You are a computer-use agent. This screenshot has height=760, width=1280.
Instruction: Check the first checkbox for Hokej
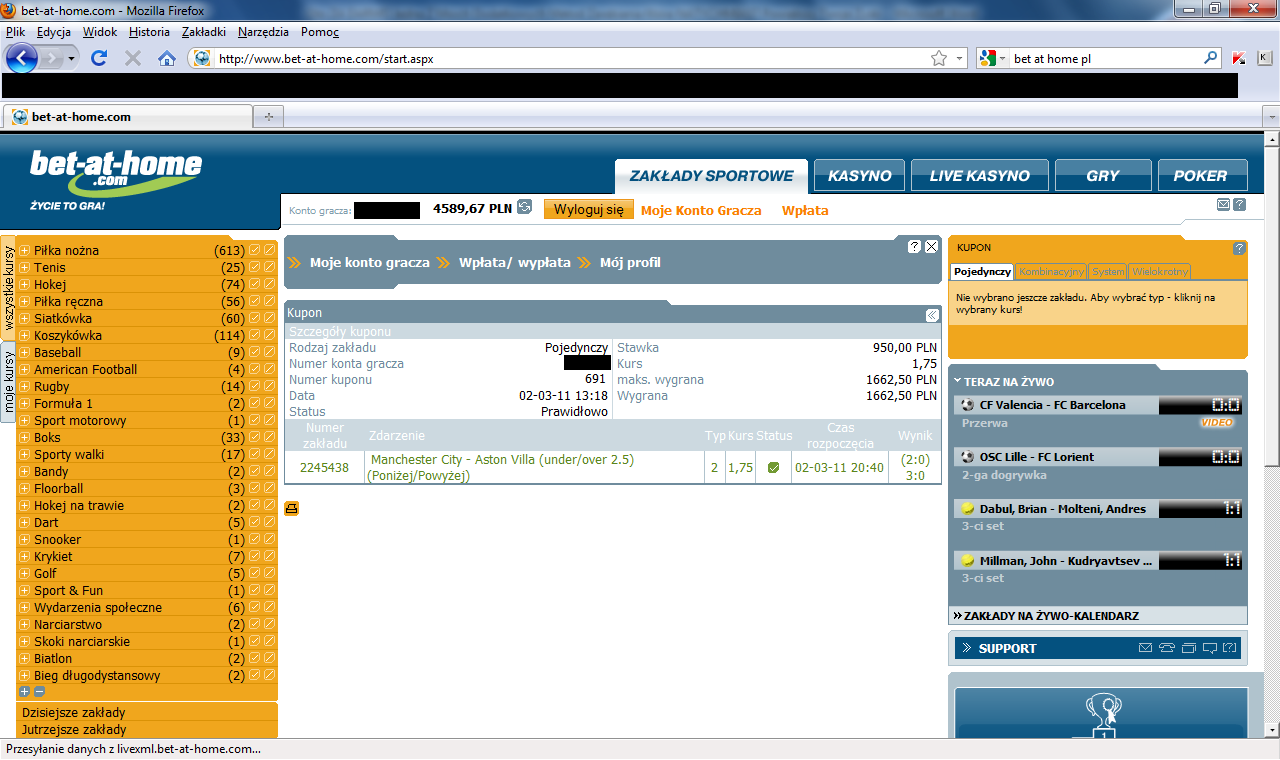click(x=255, y=284)
